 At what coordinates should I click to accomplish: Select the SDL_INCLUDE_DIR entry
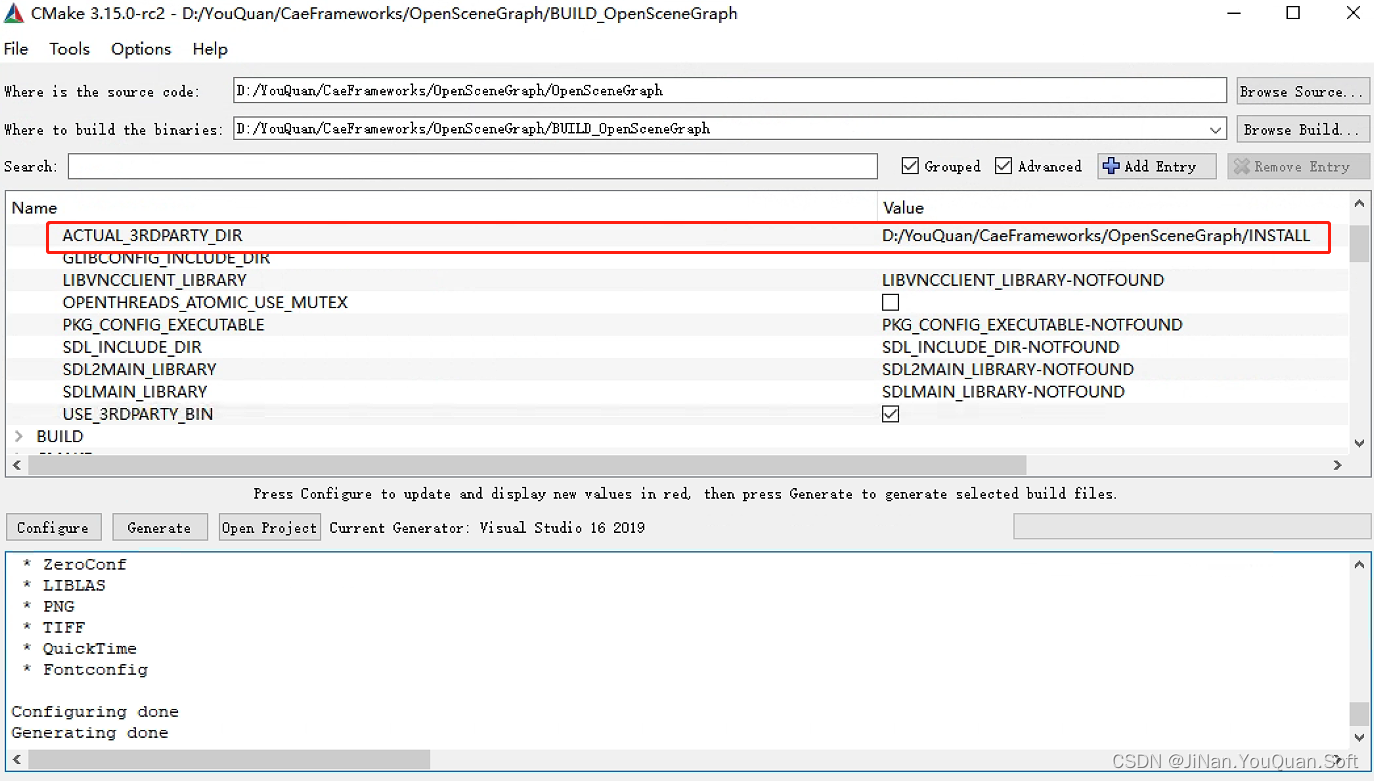click(x=132, y=347)
